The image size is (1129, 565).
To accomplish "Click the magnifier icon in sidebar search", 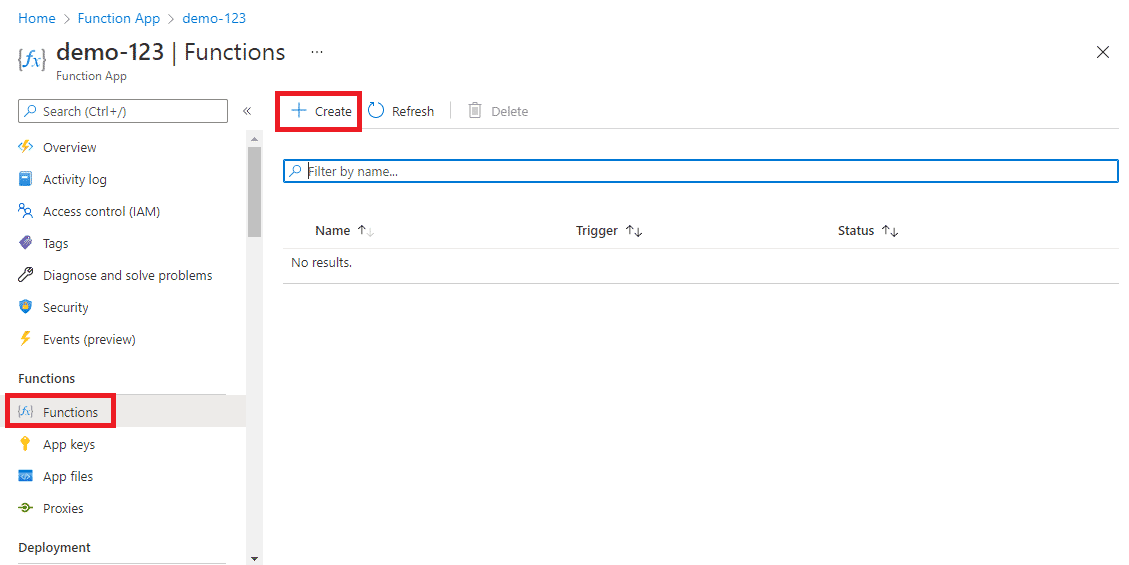I will (30, 111).
